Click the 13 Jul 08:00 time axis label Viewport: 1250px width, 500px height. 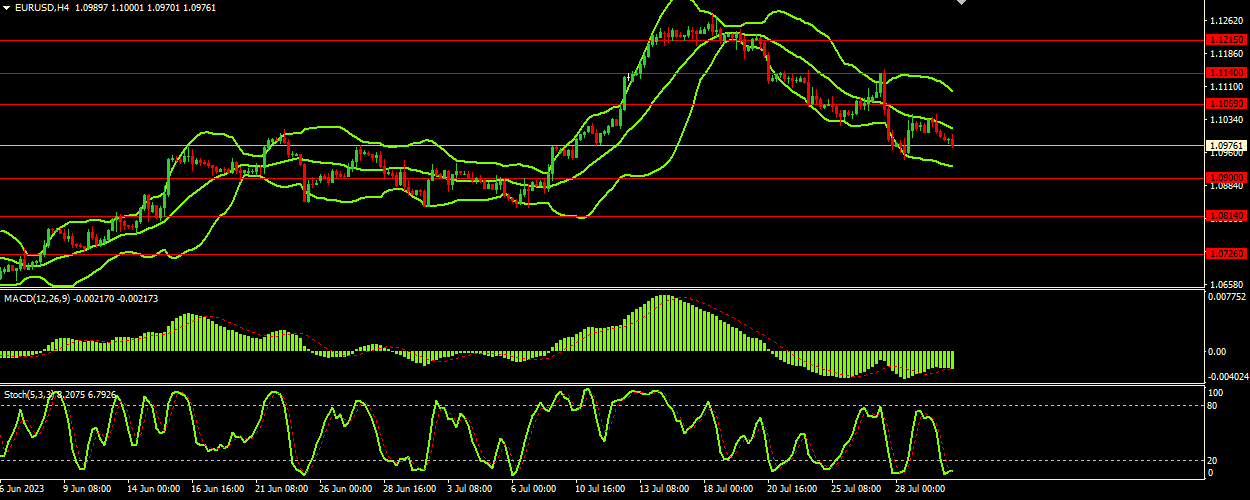(665, 490)
